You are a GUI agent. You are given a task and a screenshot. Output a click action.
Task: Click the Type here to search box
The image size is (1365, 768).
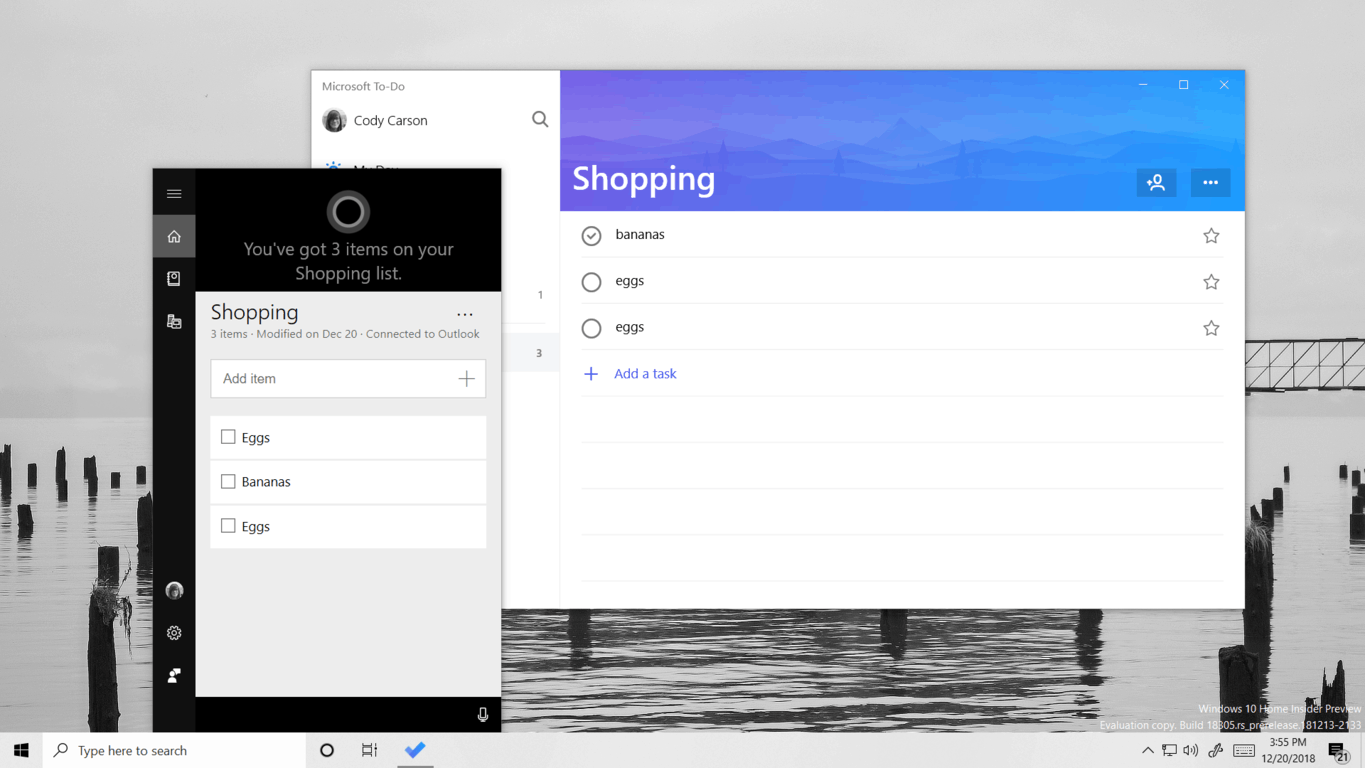[x=175, y=750]
